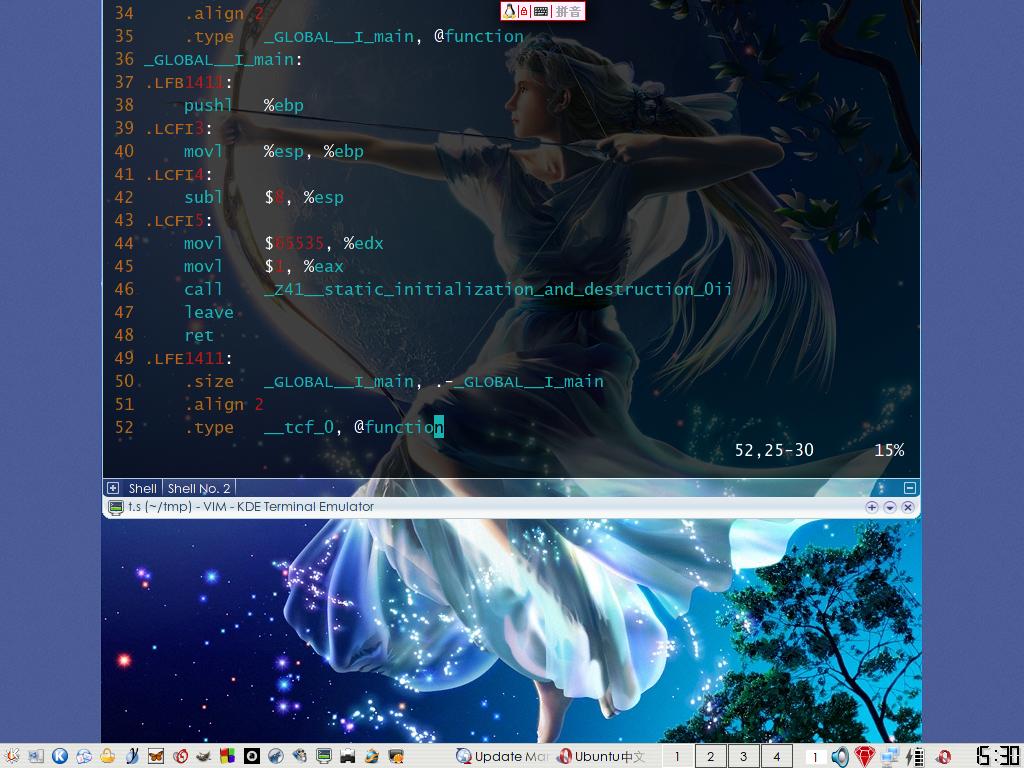Open the red swirl icon in the panel
This screenshot has width=1024, height=768.
[x=180, y=756]
